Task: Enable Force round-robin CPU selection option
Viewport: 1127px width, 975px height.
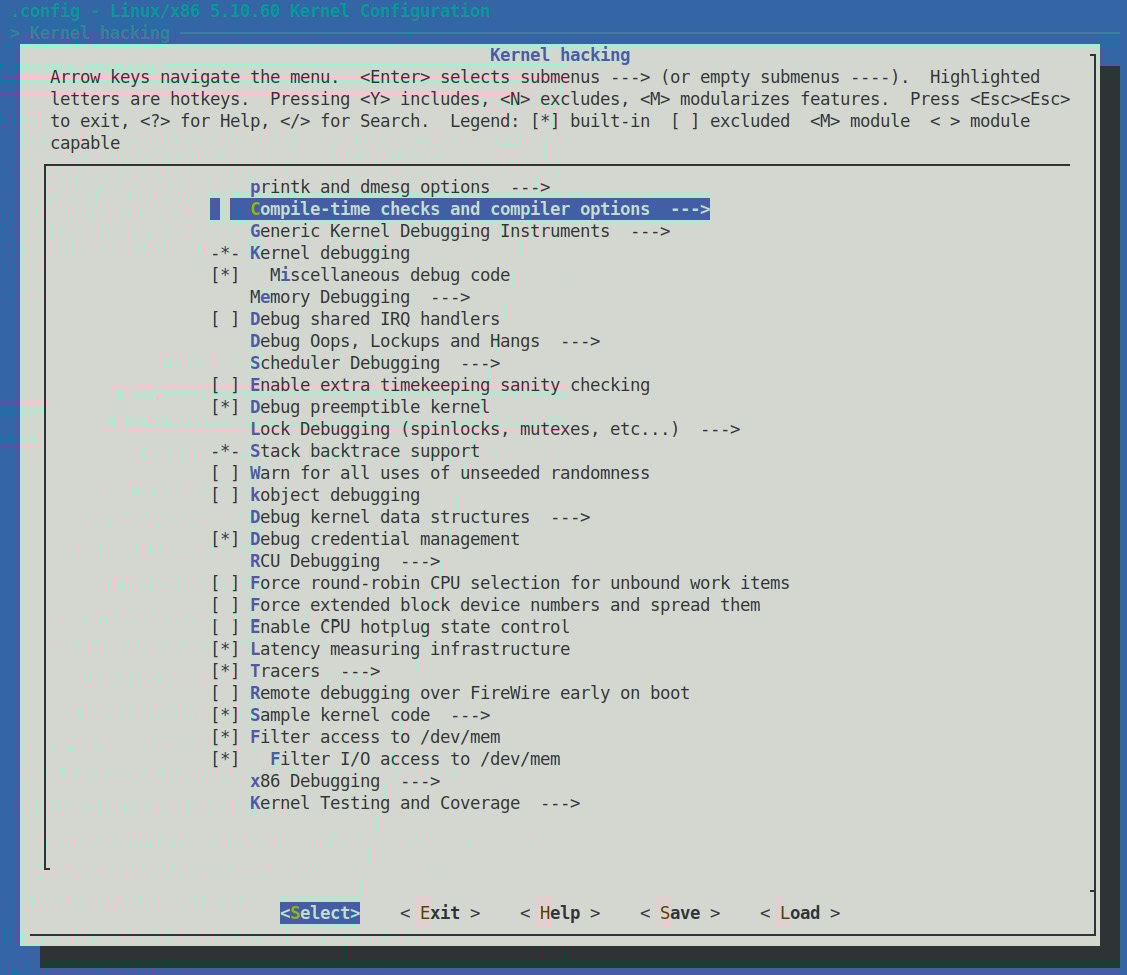Action: click(x=225, y=583)
